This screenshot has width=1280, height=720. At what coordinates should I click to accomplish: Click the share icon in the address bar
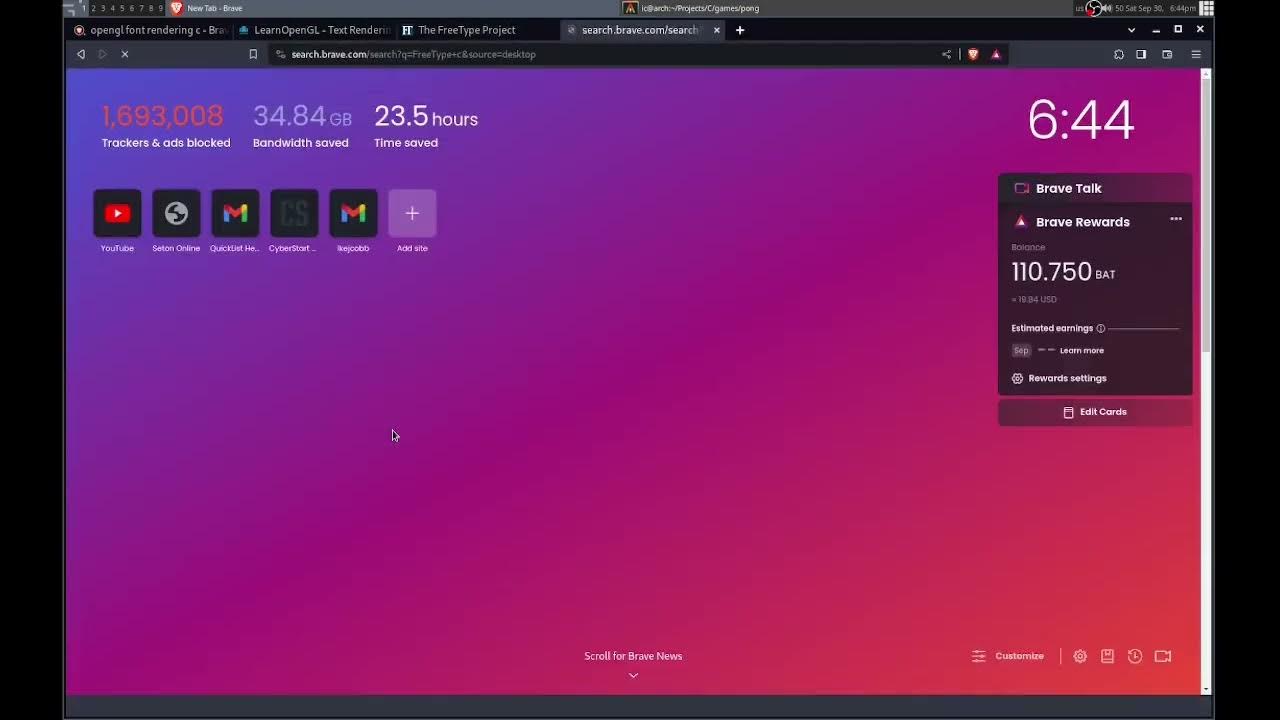point(946,54)
